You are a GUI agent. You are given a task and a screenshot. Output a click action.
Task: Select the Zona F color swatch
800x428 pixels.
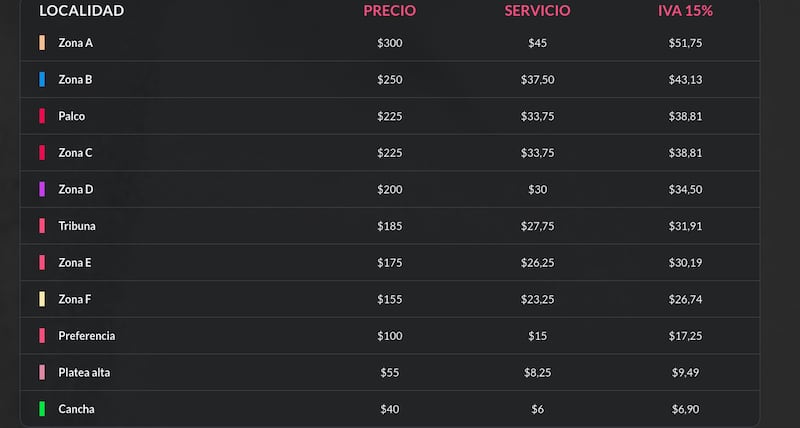point(42,299)
